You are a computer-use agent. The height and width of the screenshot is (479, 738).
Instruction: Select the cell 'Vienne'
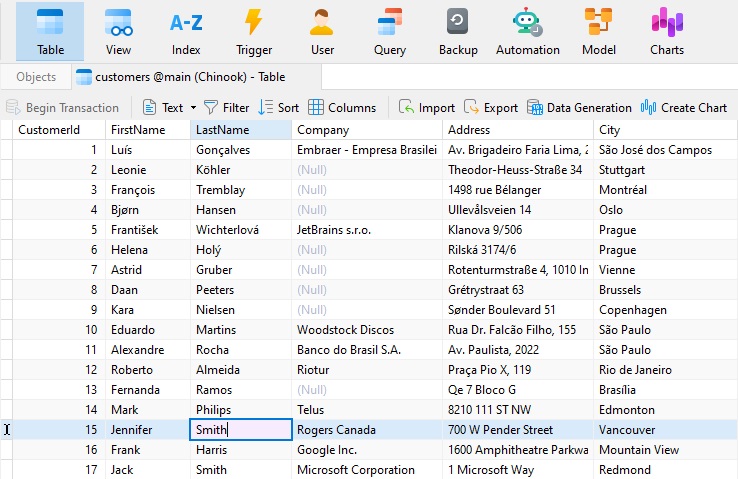tap(666, 270)
